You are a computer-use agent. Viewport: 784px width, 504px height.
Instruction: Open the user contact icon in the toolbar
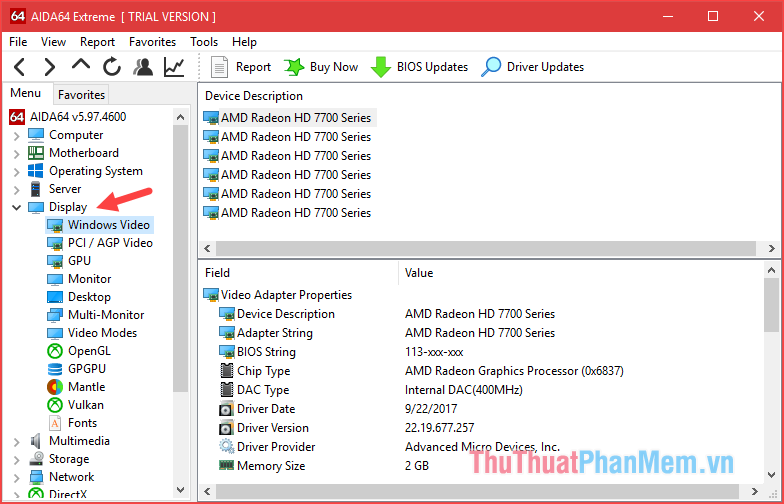click(x=144, y=67)
